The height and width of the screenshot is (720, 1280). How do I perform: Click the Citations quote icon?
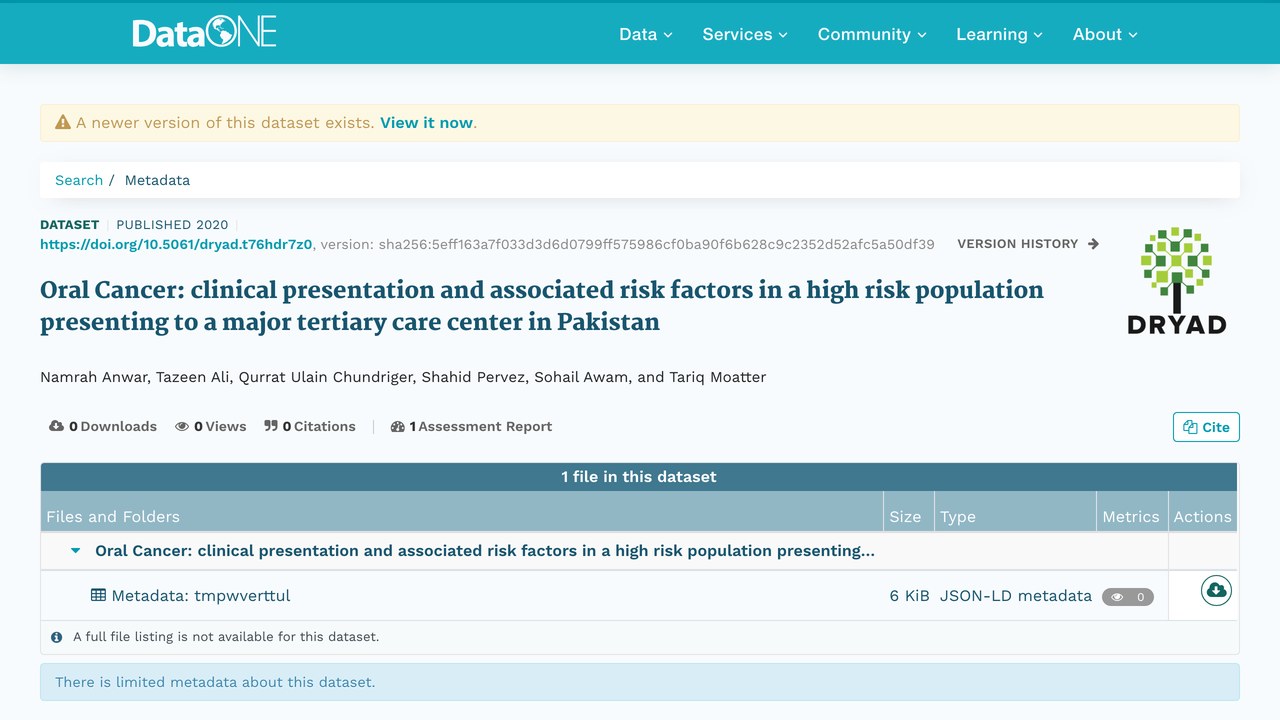click(x=271, y=426)
